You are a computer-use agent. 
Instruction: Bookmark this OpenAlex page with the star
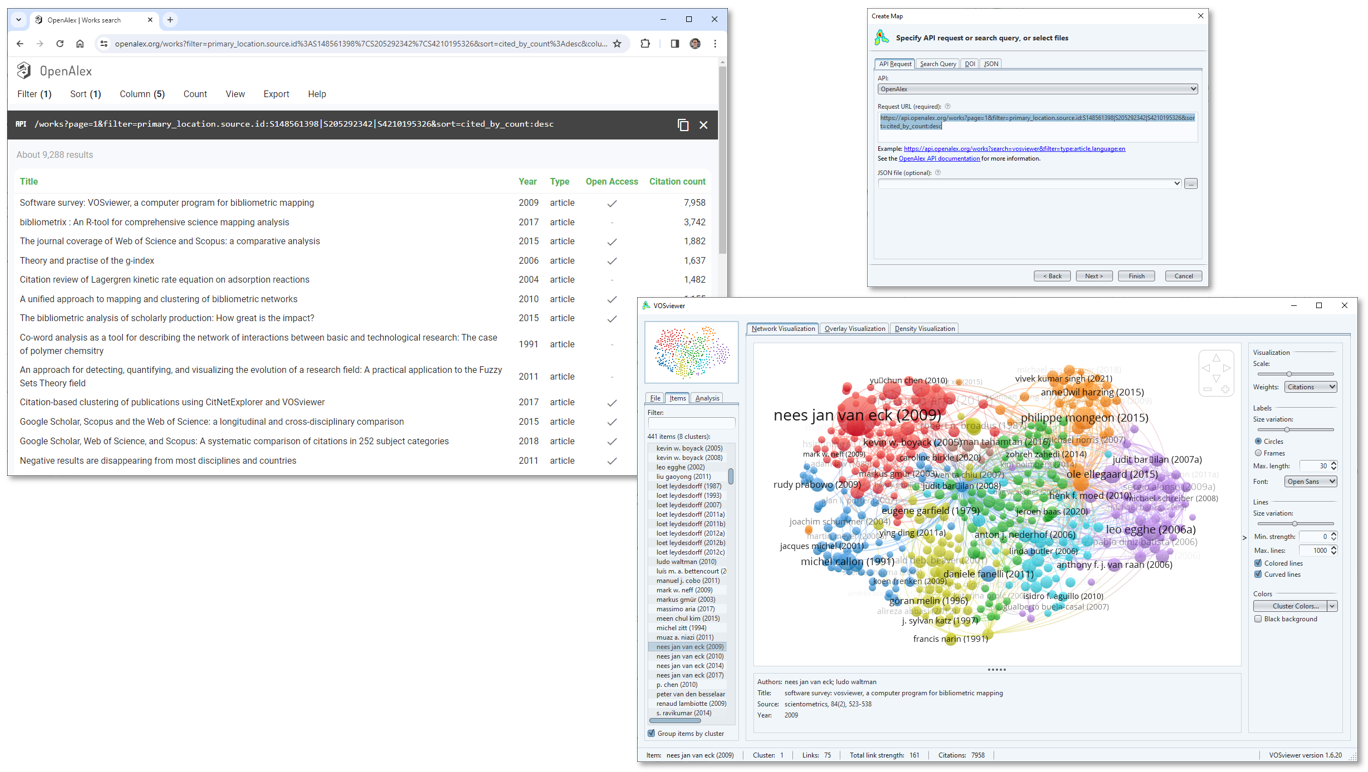click(x=617, y=44)
